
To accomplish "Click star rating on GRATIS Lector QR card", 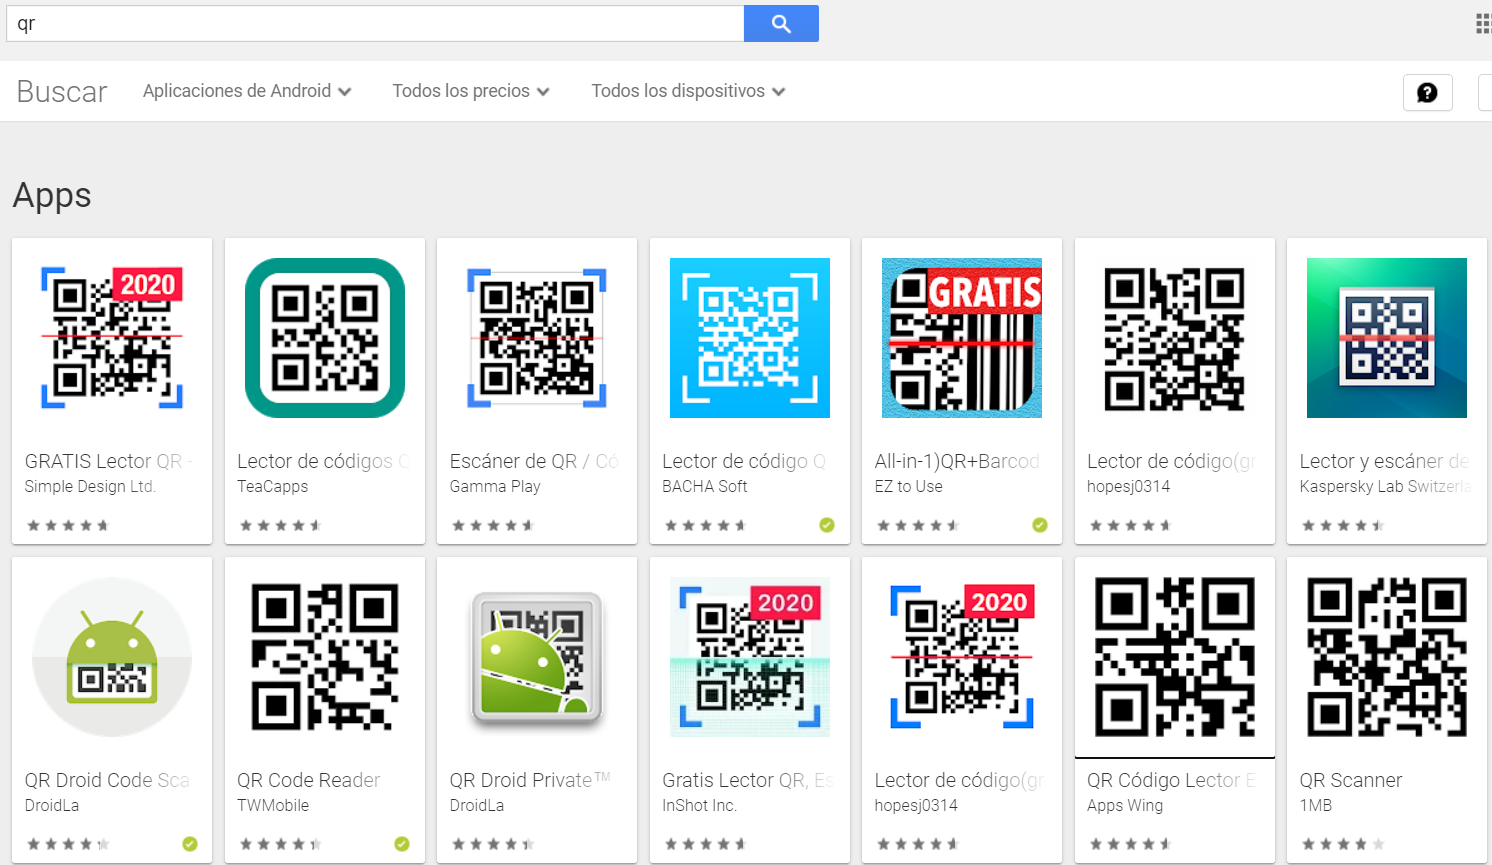I will coord(68,525).
